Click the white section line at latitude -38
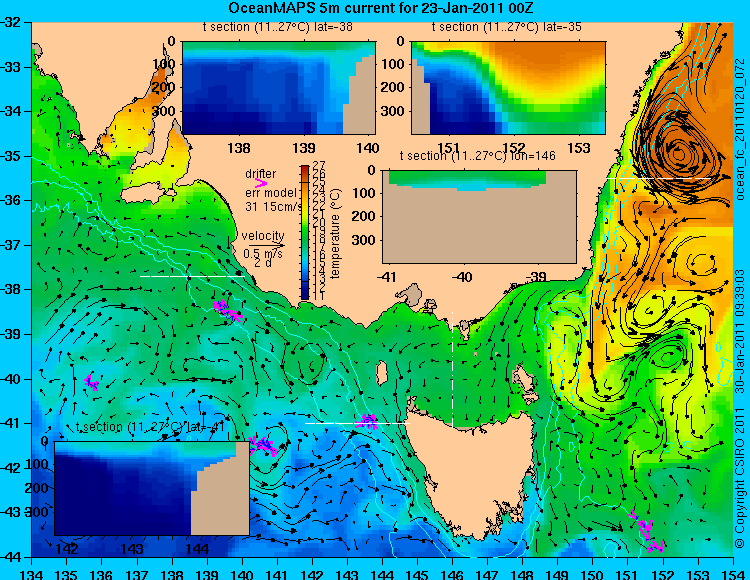Image resolution: width=750 pixels, height=580 pixels. pyautogui.click(x=192, y=276)
